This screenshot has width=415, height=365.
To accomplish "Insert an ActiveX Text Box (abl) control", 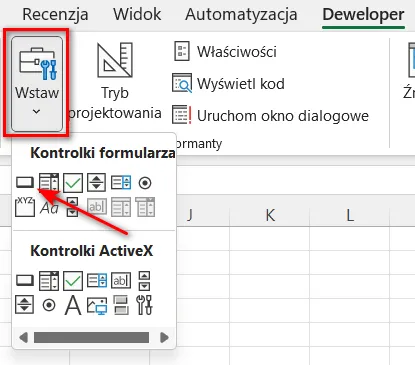I will [x=121, y=280].
